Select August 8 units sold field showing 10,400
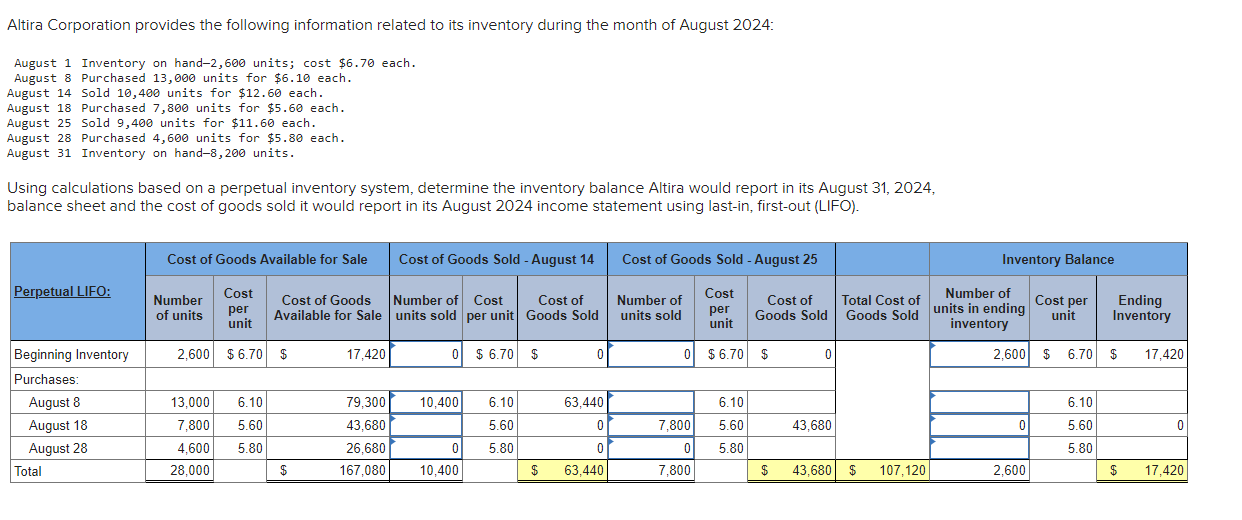 (427, 402)
